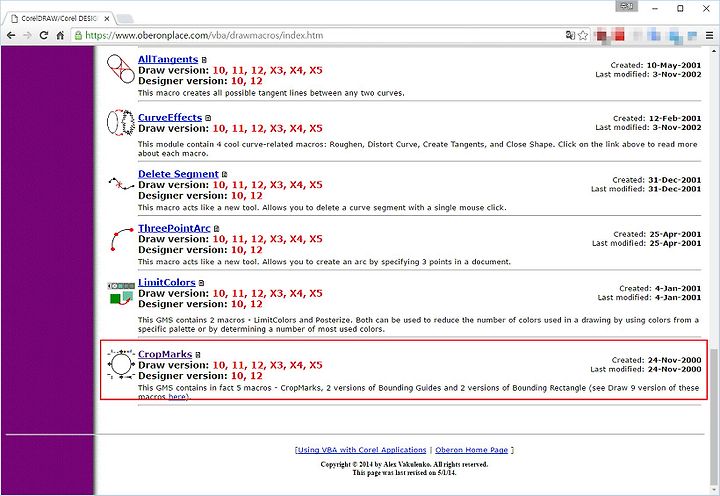The image size is (720, 496).
Task: Click the LimitColors macro thumbnail
Action: coord(121,293)
